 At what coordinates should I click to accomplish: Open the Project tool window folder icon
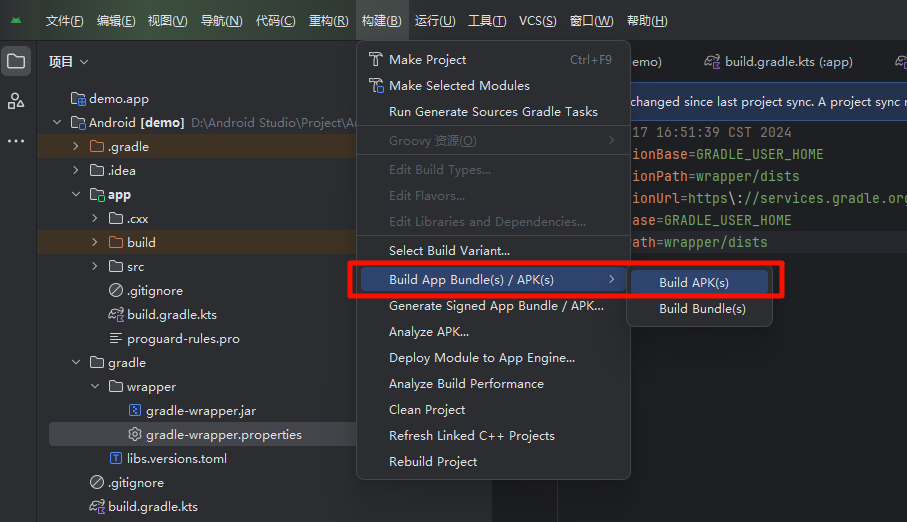[16, 62]
